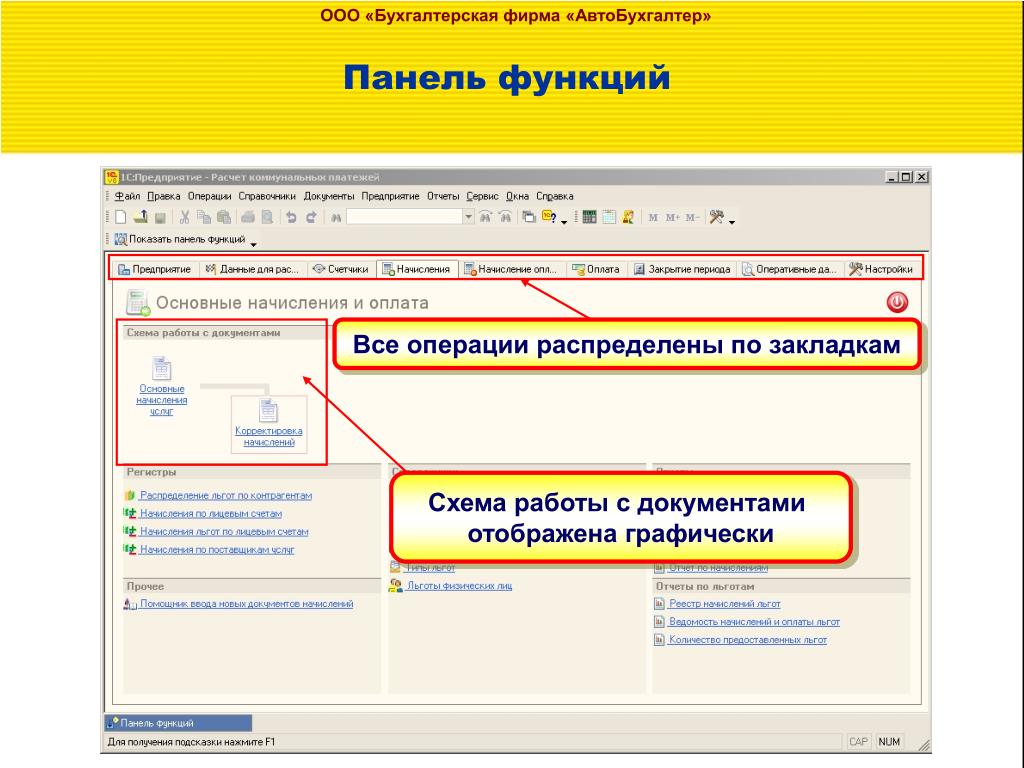Expand the help icon dropdown arrow
The height and width of the screenshot is (768, 1024).
pyautogui.click(x=564, y=221)
